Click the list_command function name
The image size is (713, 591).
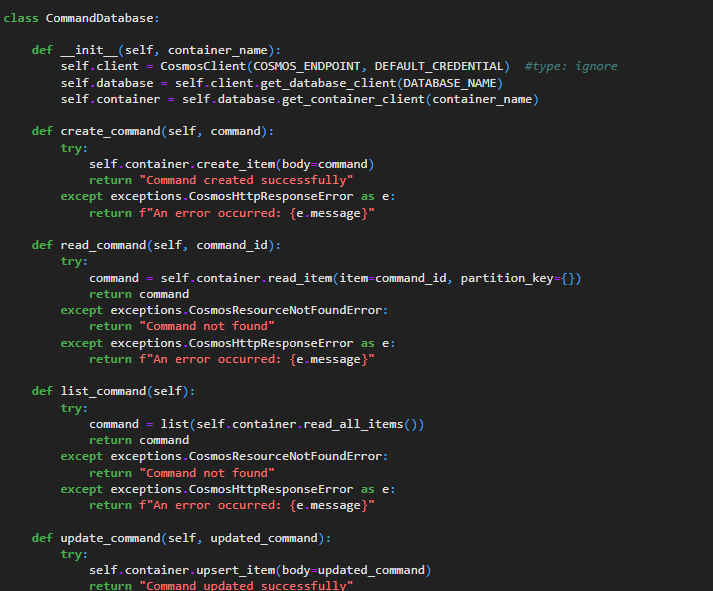103,391
